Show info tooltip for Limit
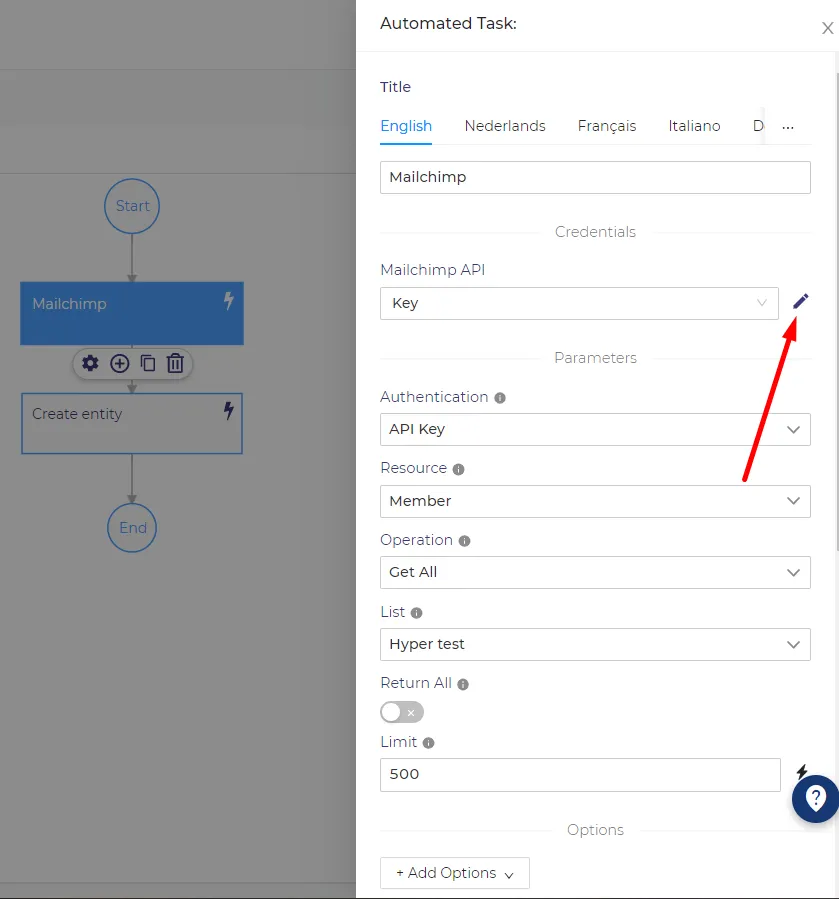839x899 pixels. click(428, 743)
